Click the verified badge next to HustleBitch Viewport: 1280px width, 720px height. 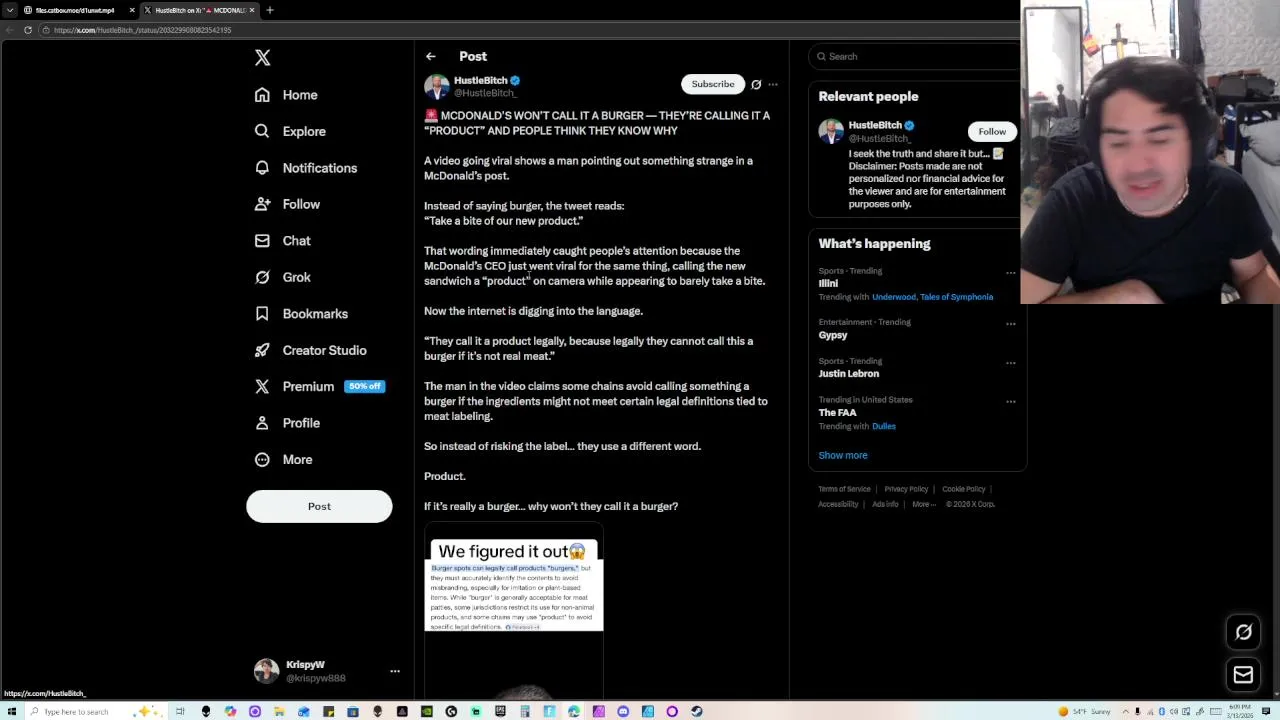[515, 80]
